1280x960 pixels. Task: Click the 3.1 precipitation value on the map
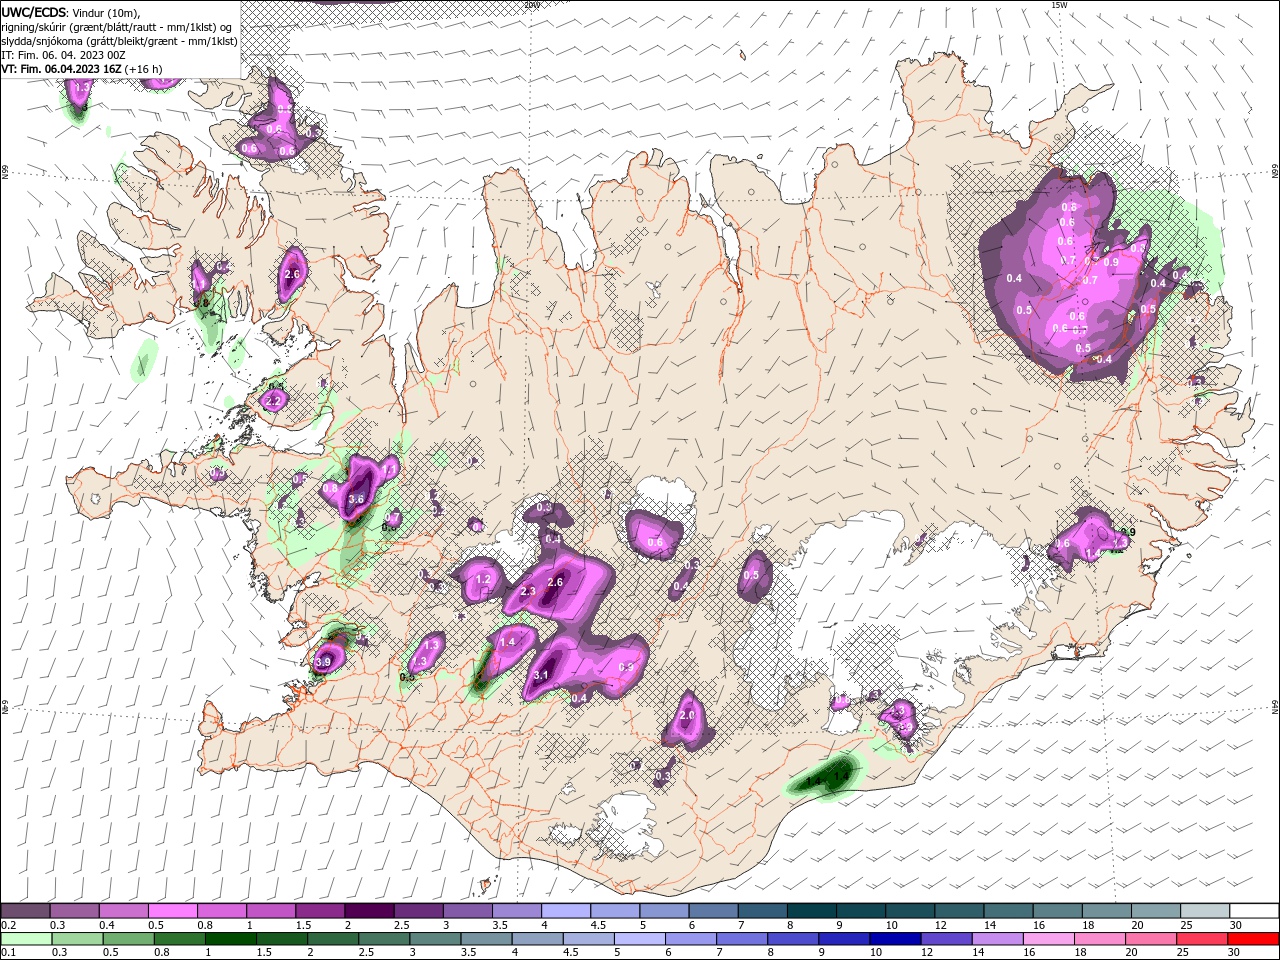[x=541, y=676]
